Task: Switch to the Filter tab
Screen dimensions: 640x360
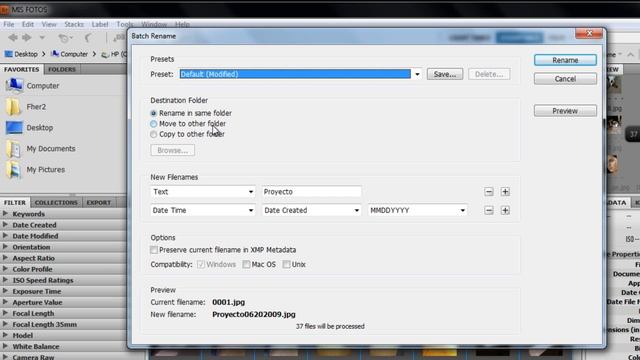Action: [x=15, y=202]
